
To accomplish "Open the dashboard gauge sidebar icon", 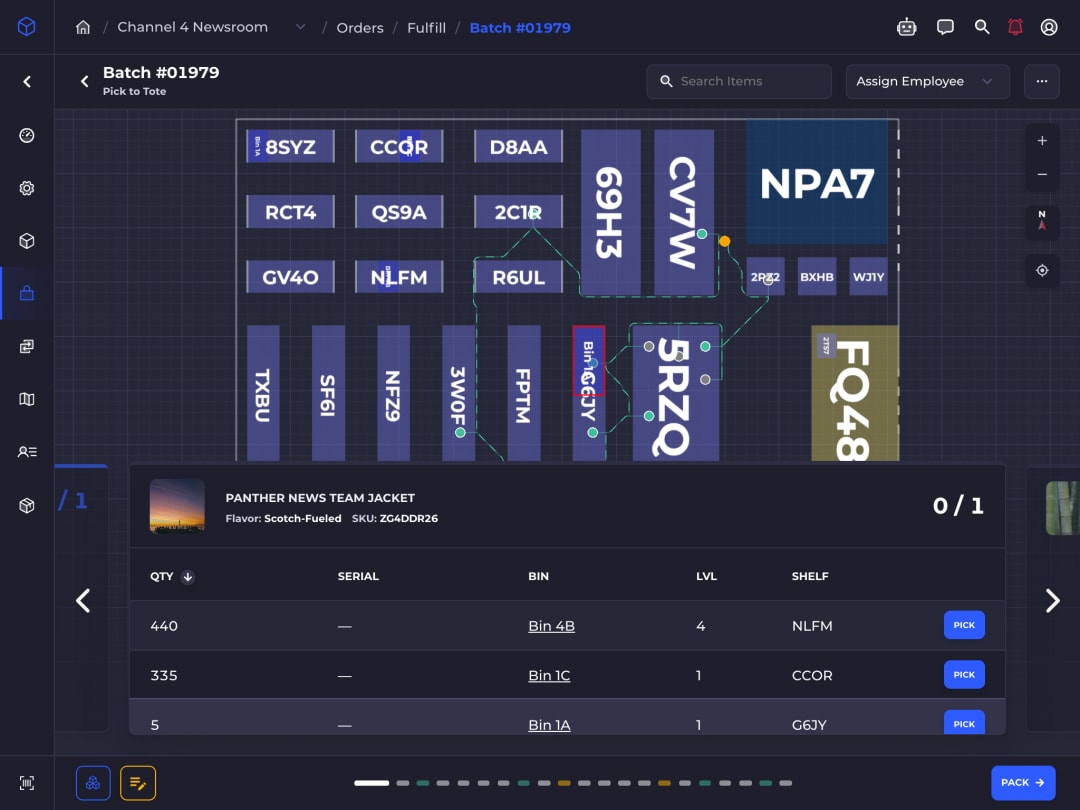I will coord(27,135).
